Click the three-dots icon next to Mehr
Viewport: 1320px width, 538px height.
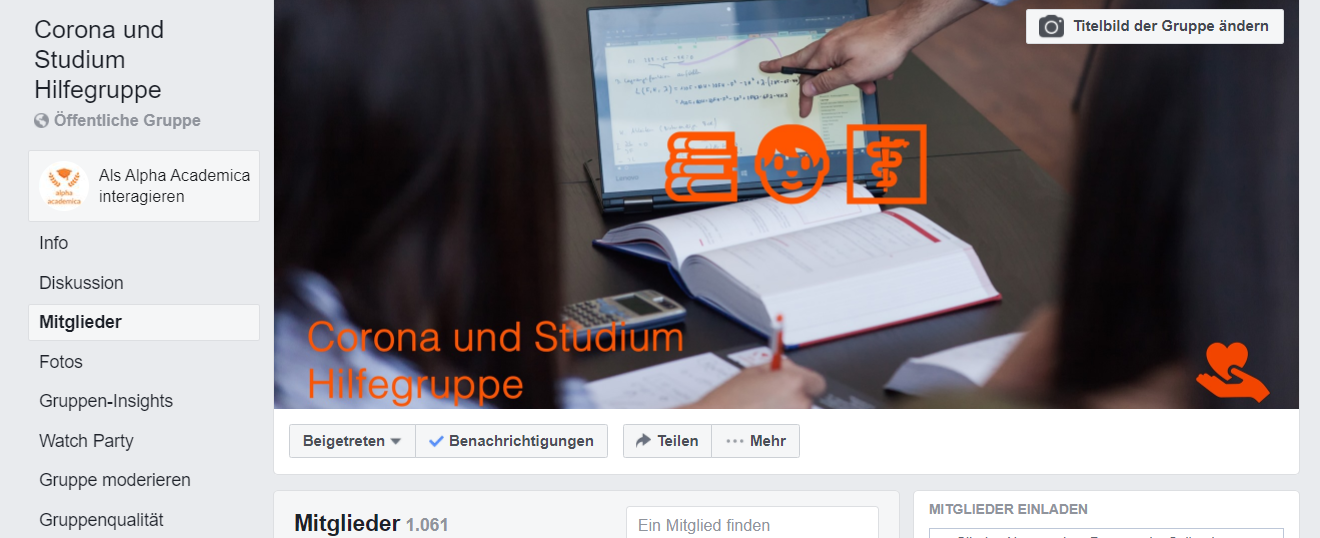735,441
